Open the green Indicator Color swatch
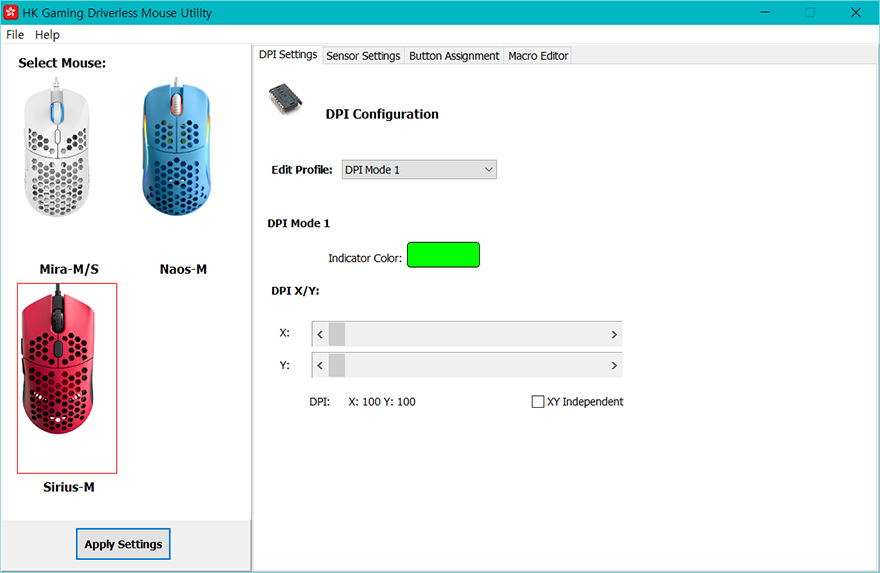Image resolution: width=880 pixels, height=573 pixels. [443, 255]
